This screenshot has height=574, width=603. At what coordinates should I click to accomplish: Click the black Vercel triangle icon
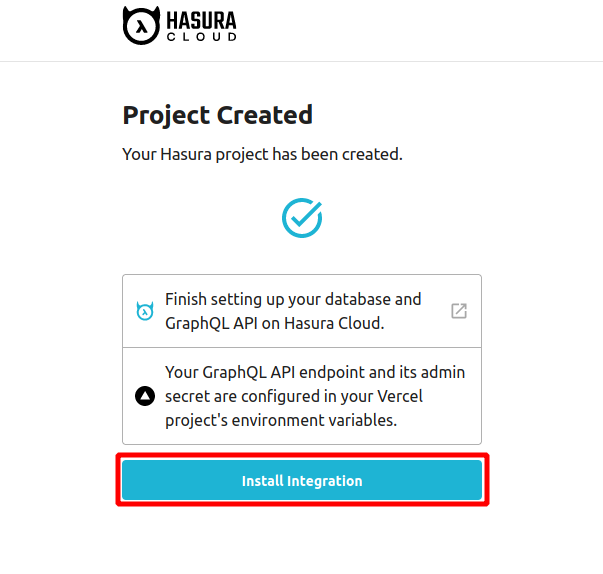pos(145,396)
